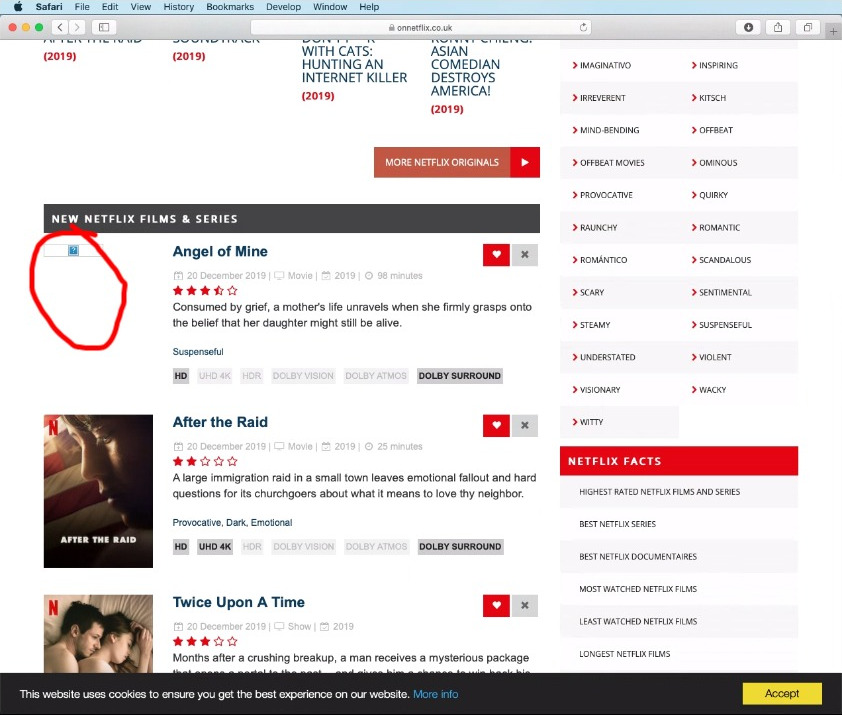Open the After the Raid title link

tap(220, 422)
